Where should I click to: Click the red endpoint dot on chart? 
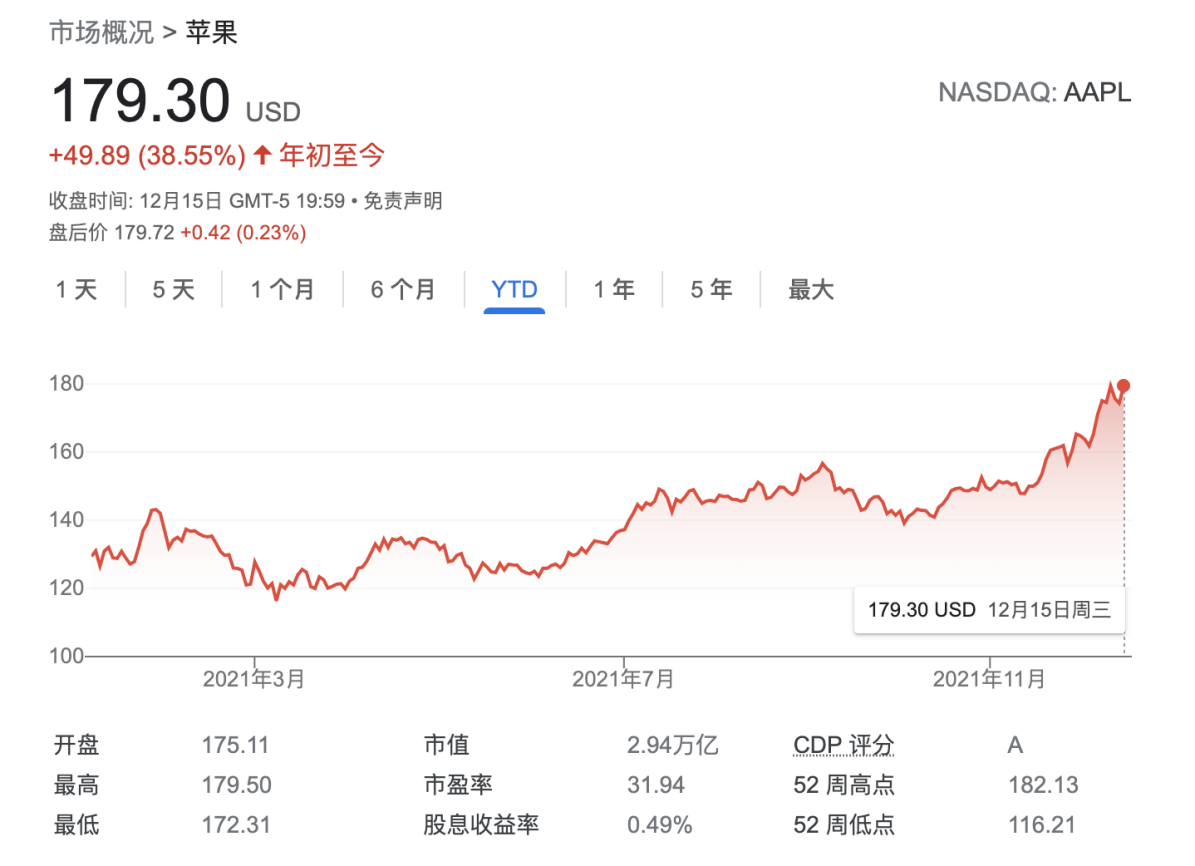[1123, 386]
